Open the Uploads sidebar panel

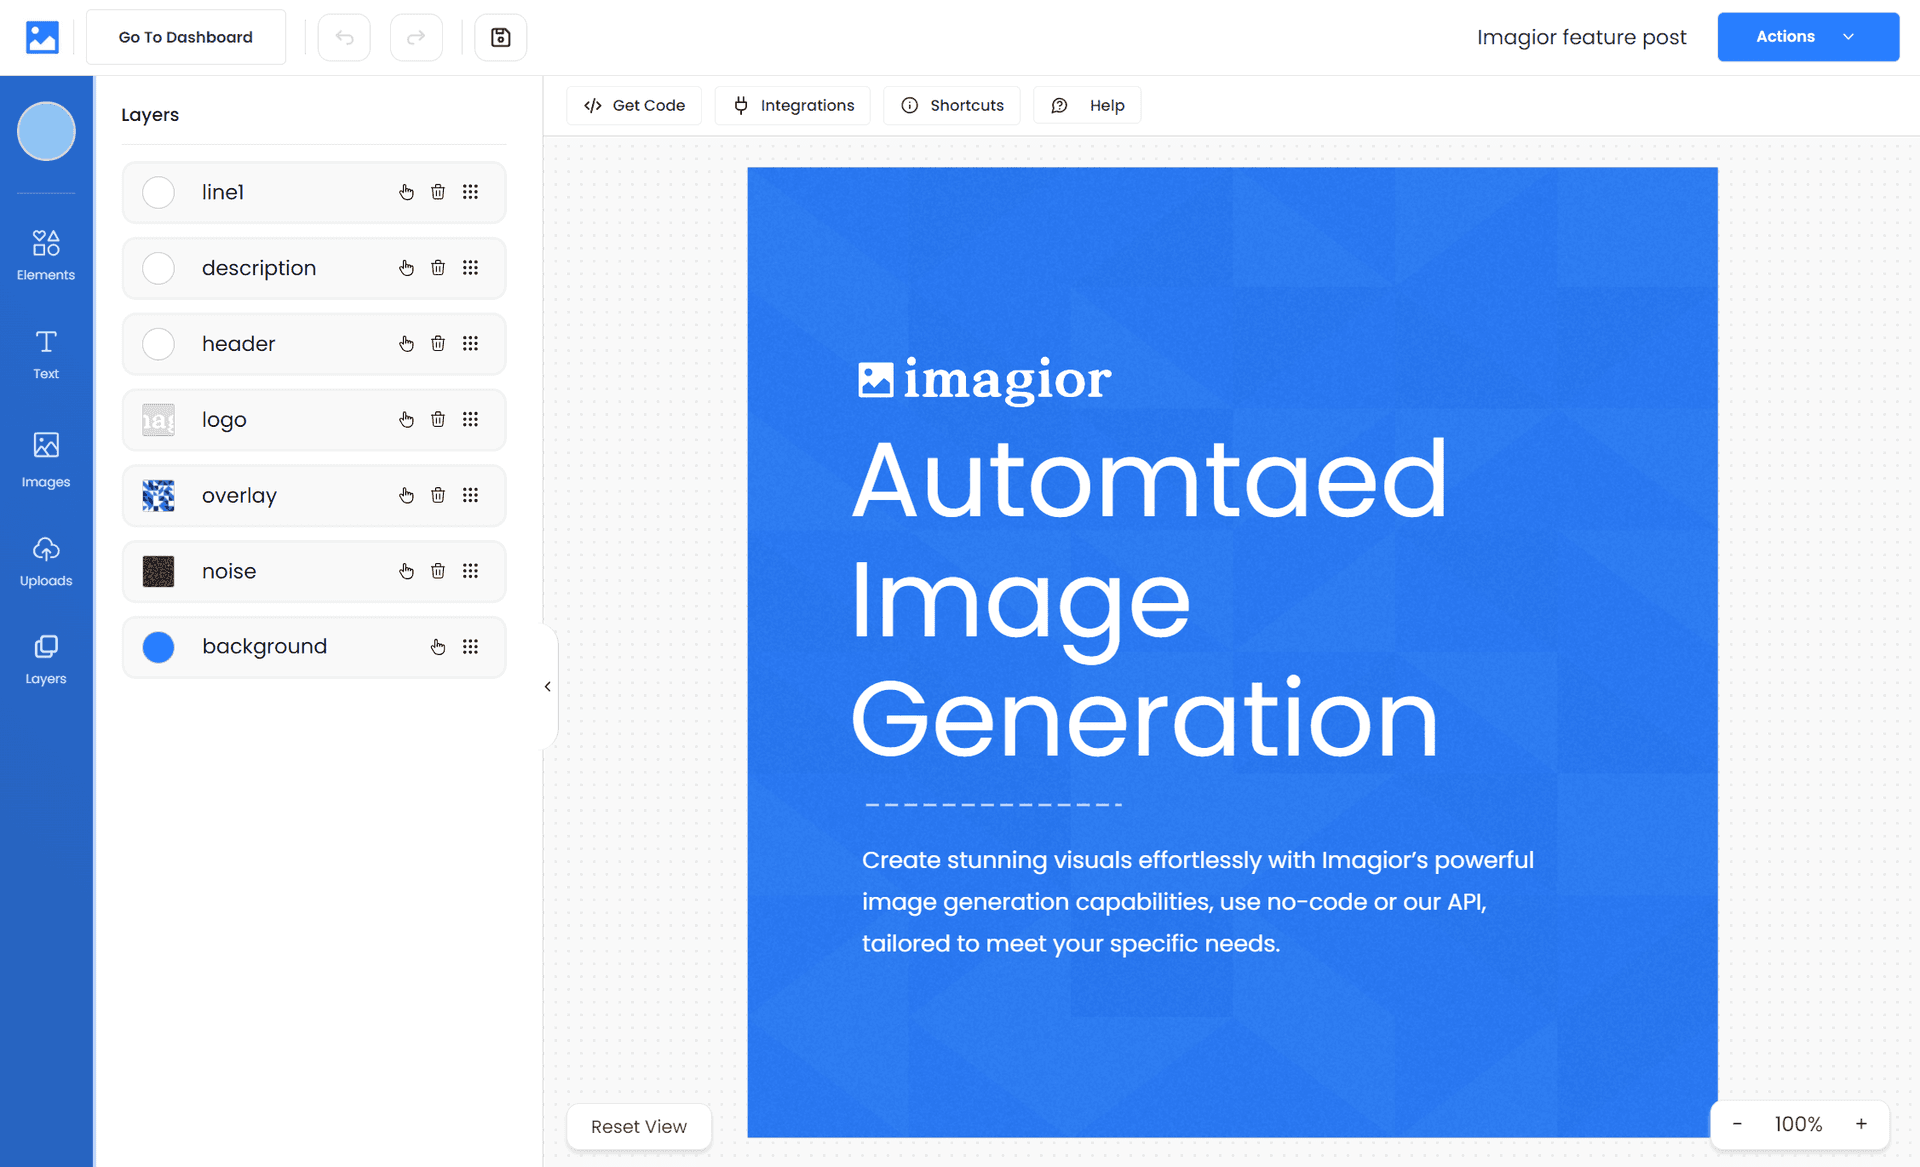click(x=46, y=560)
